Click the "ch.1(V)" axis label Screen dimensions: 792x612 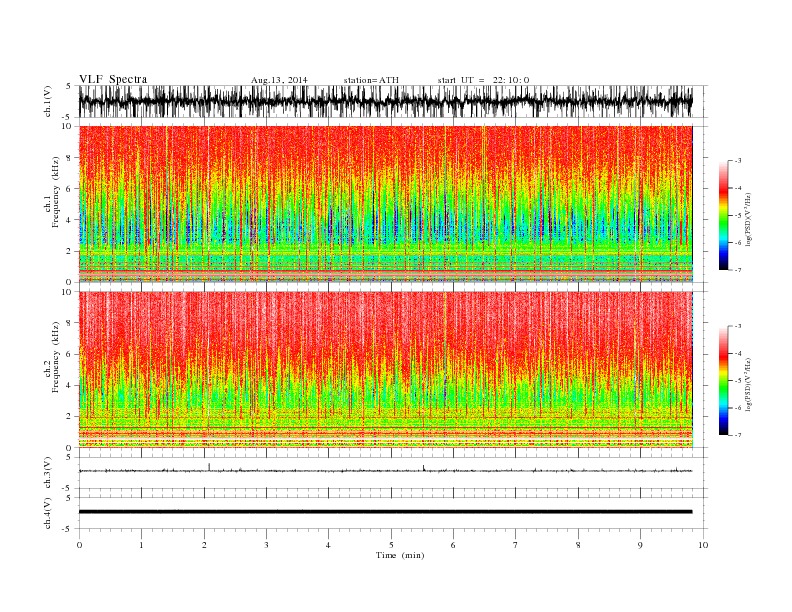tap(48, 101)
